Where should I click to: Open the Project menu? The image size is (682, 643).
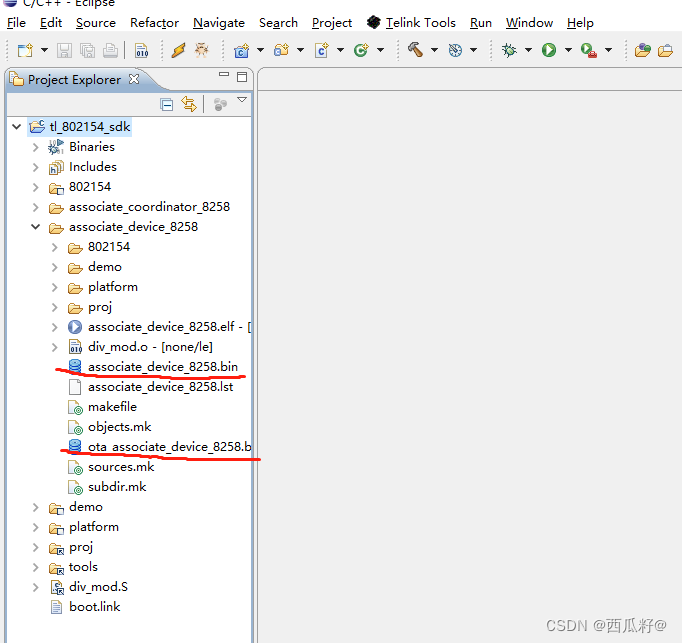tap(332, 23)
